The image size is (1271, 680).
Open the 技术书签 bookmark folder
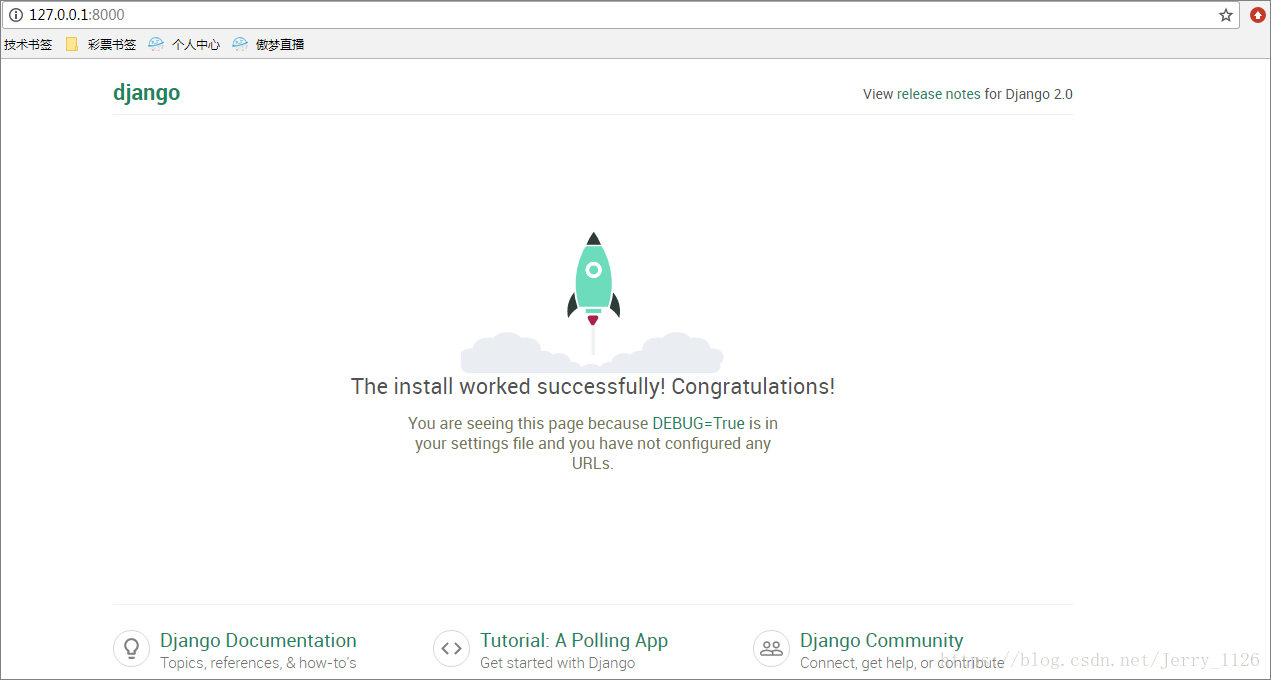pyautogui.click(x=28, y=44)
